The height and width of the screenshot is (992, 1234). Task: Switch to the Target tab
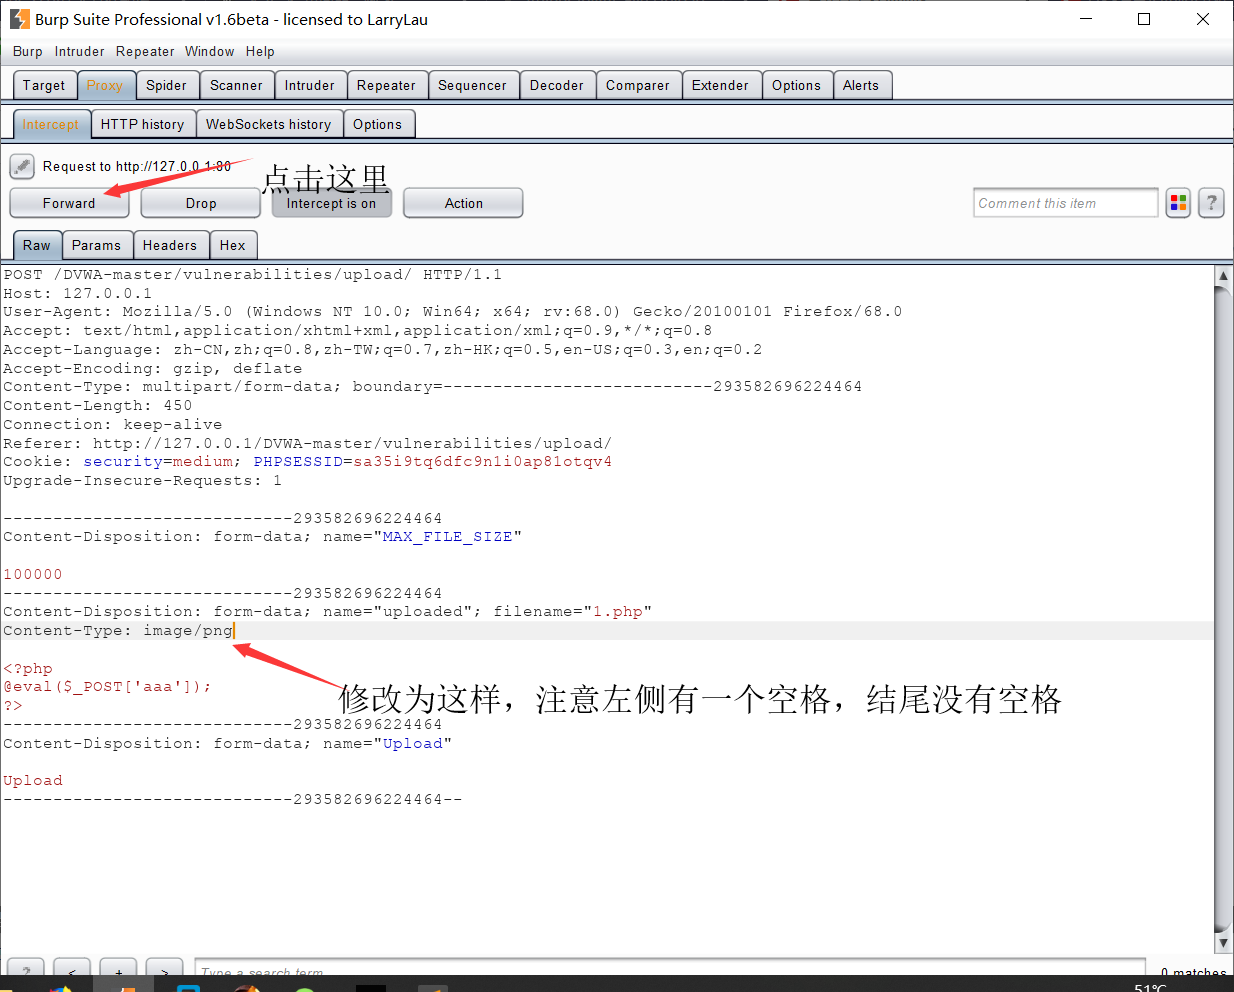(44, 85)
